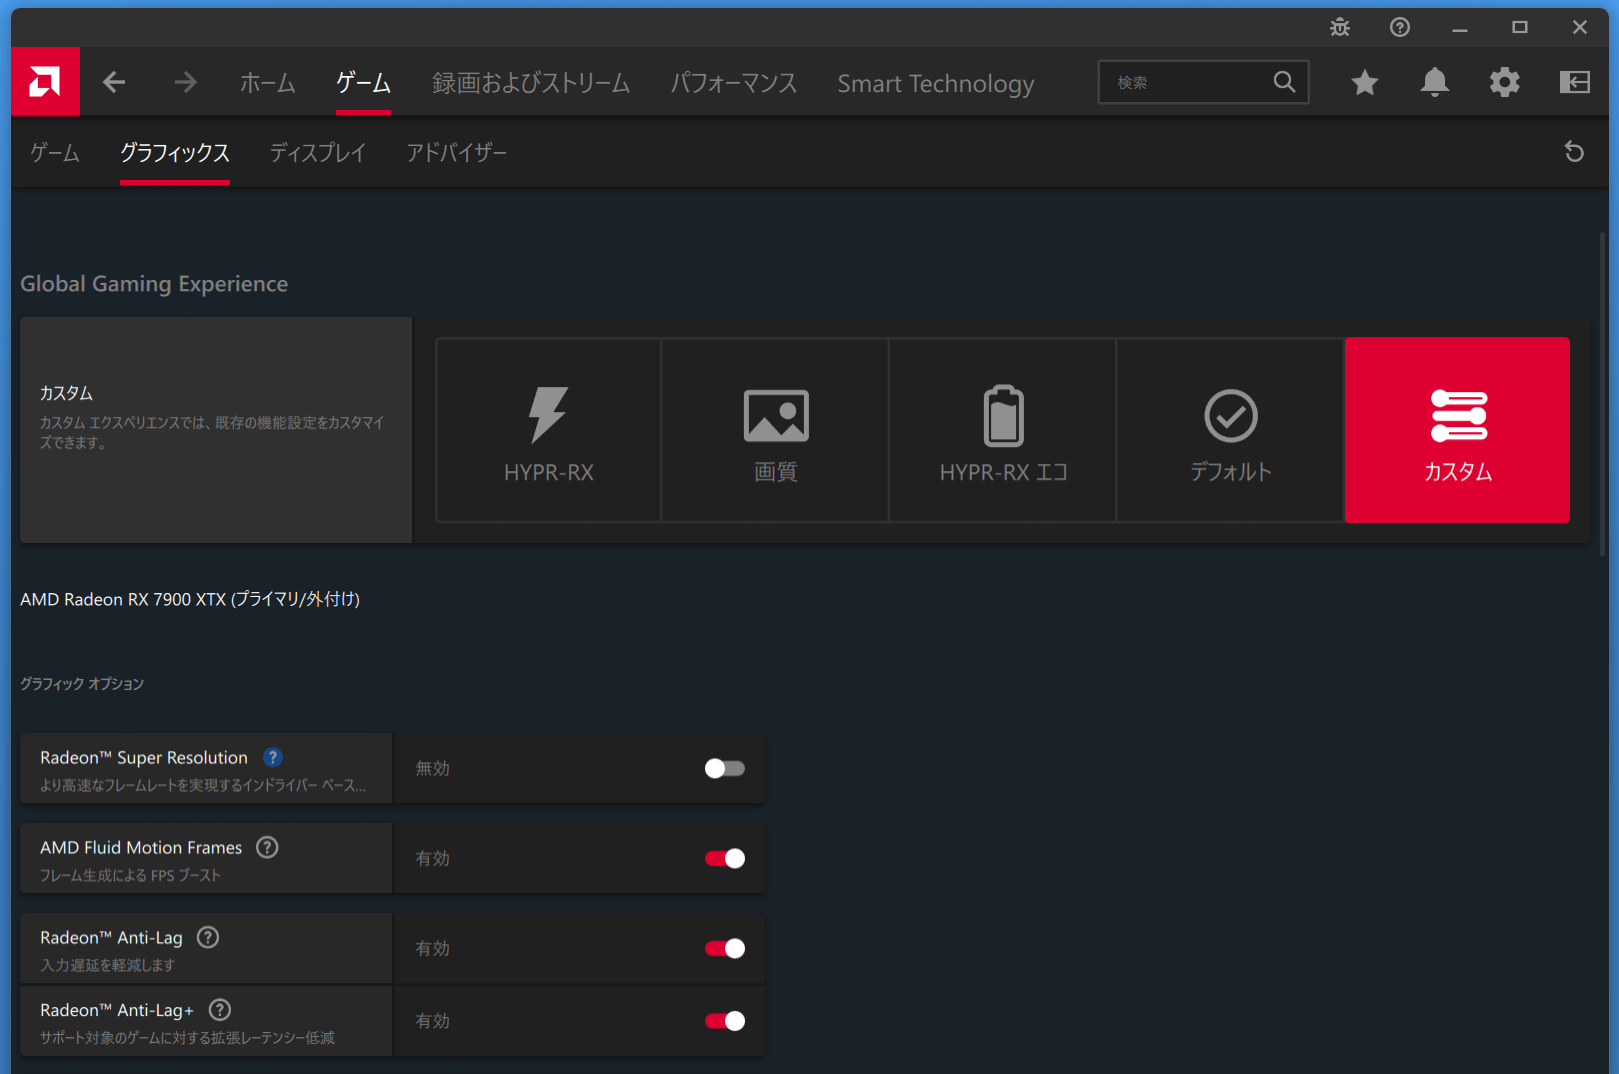
Task: Select the HYPR-RX profile
Action: [x=549, y=430]
